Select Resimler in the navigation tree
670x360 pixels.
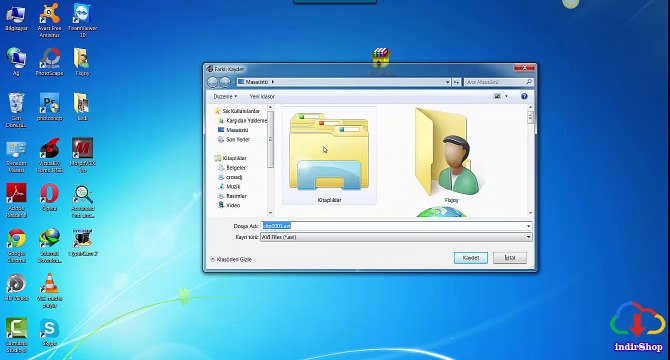point(232,196)
